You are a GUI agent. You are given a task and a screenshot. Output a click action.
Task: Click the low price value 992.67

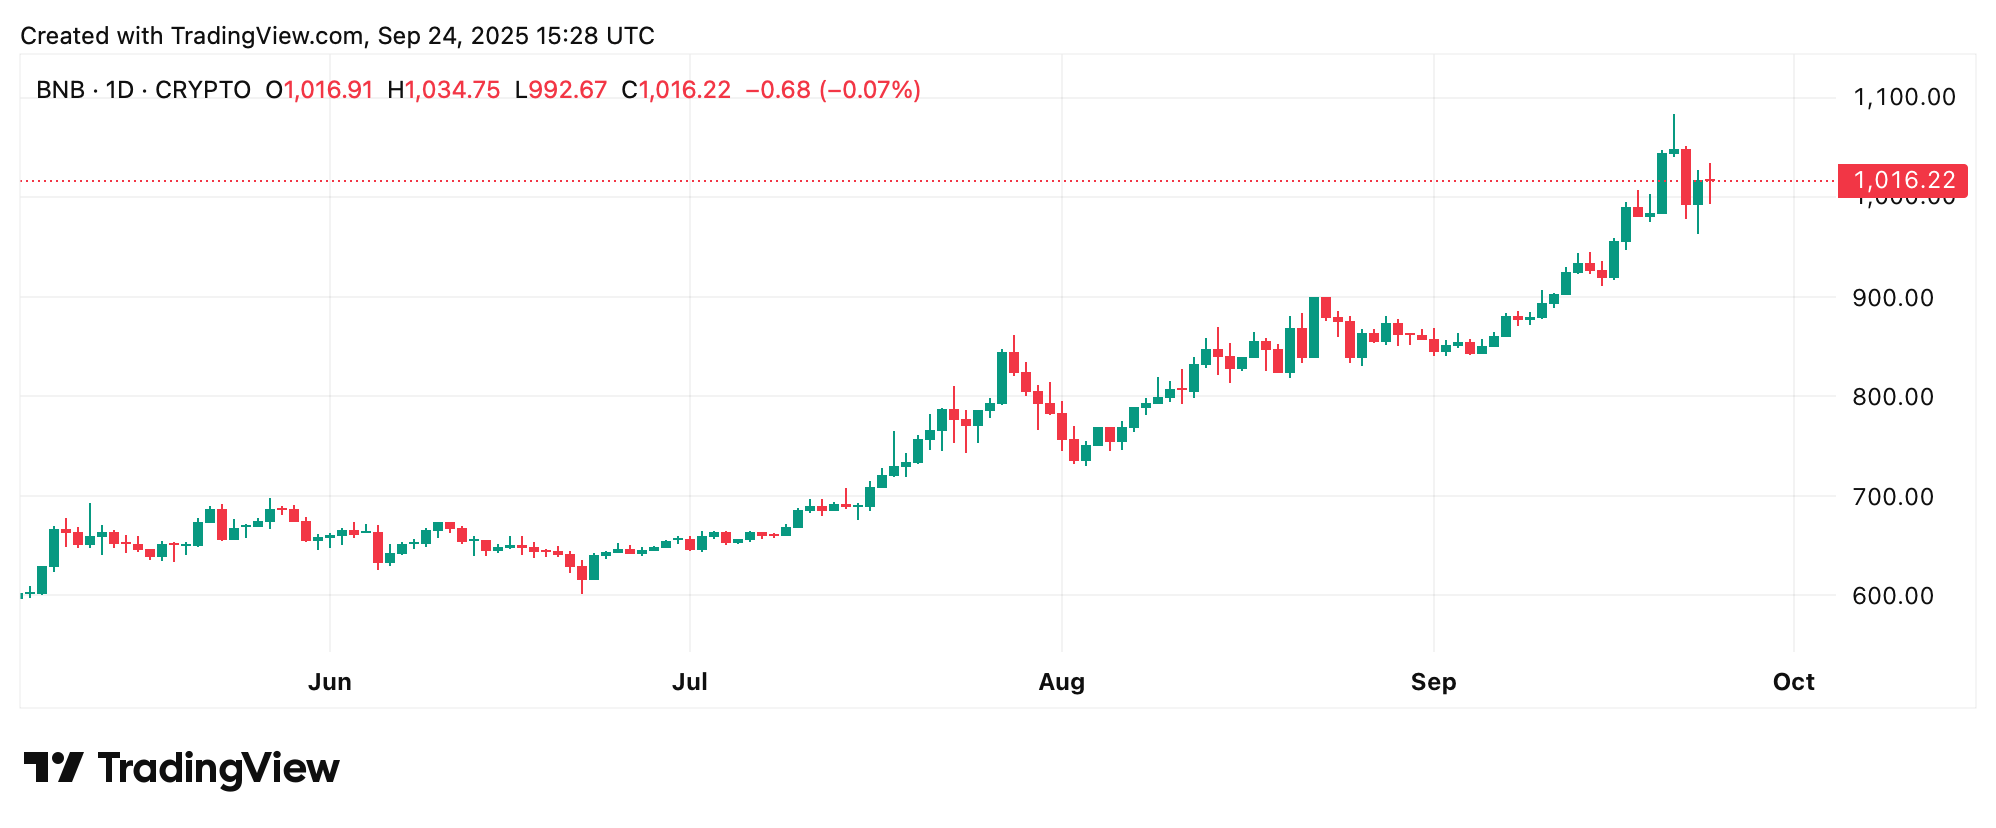pyautogui.click(x=567, y=90)
